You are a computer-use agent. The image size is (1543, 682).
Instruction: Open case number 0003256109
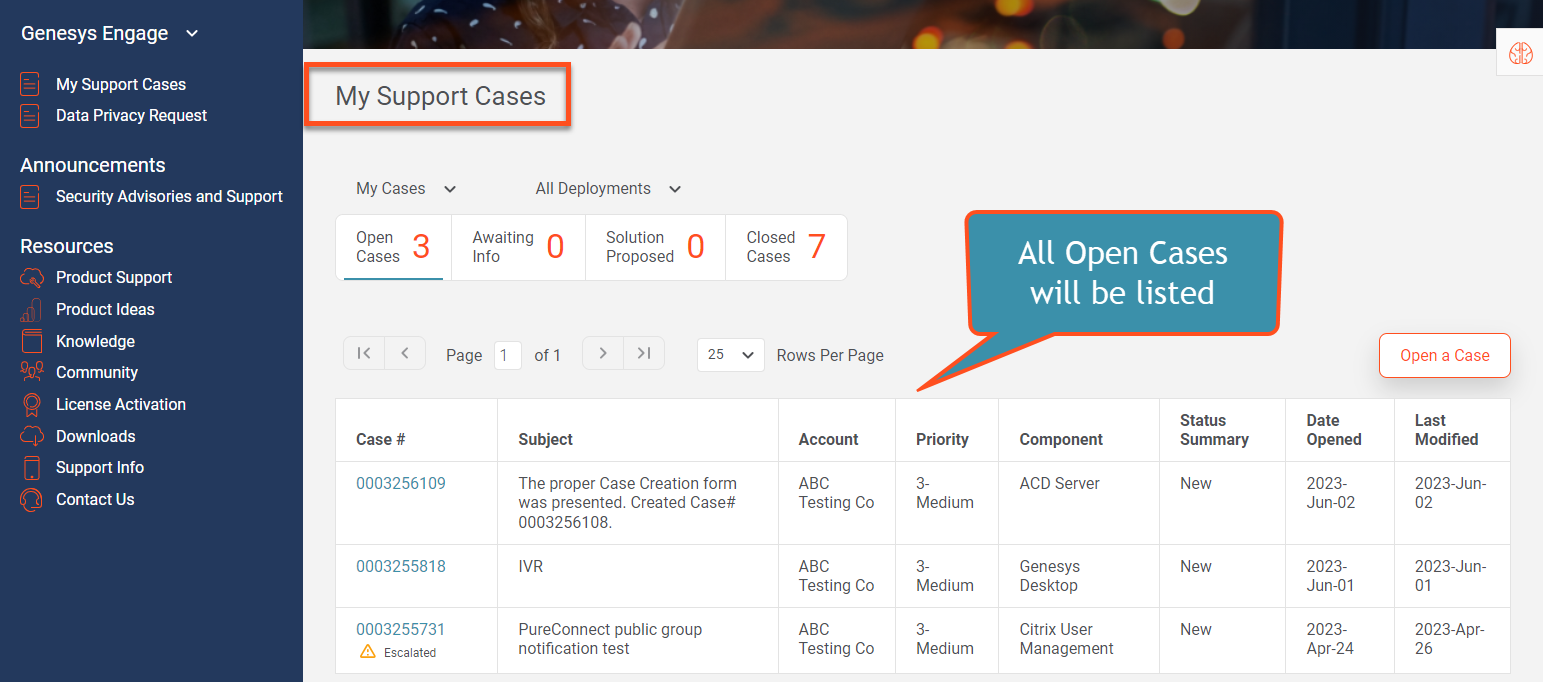[401, 483]
